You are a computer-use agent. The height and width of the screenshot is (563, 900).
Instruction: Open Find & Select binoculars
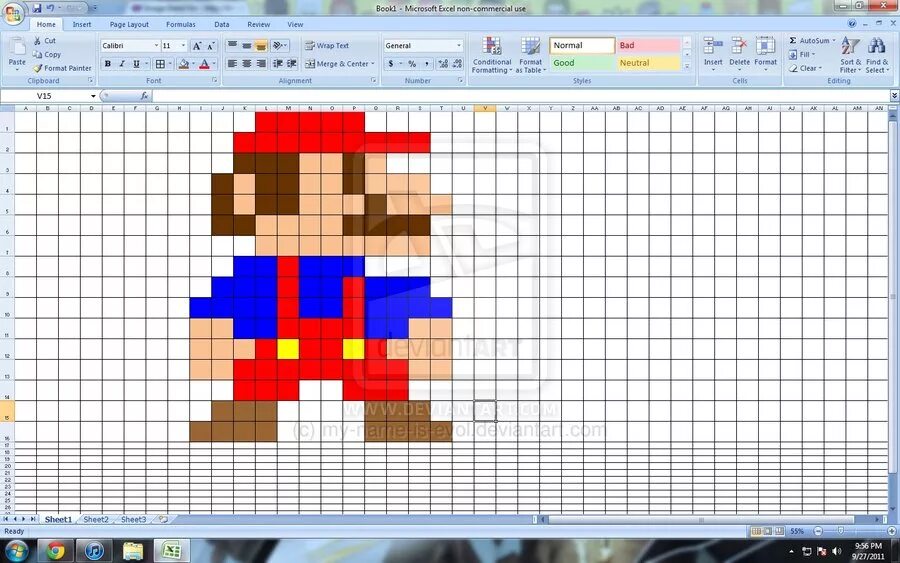coord(876,55)
